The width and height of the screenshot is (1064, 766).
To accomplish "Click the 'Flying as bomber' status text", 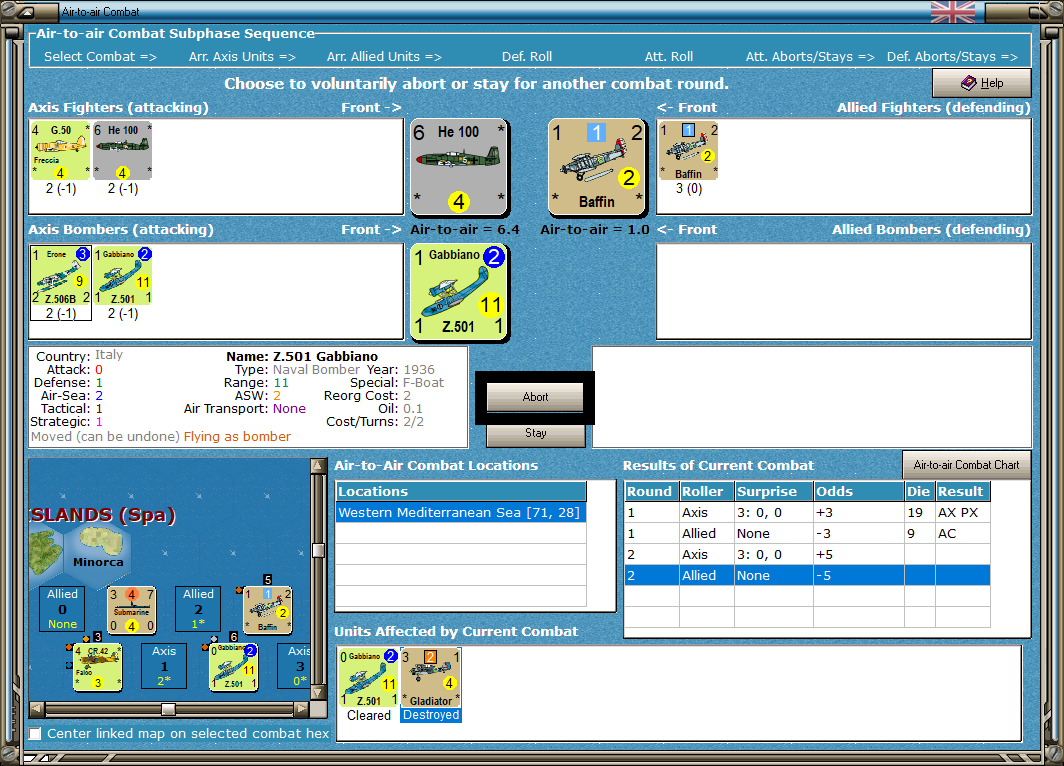I will 237,436.
